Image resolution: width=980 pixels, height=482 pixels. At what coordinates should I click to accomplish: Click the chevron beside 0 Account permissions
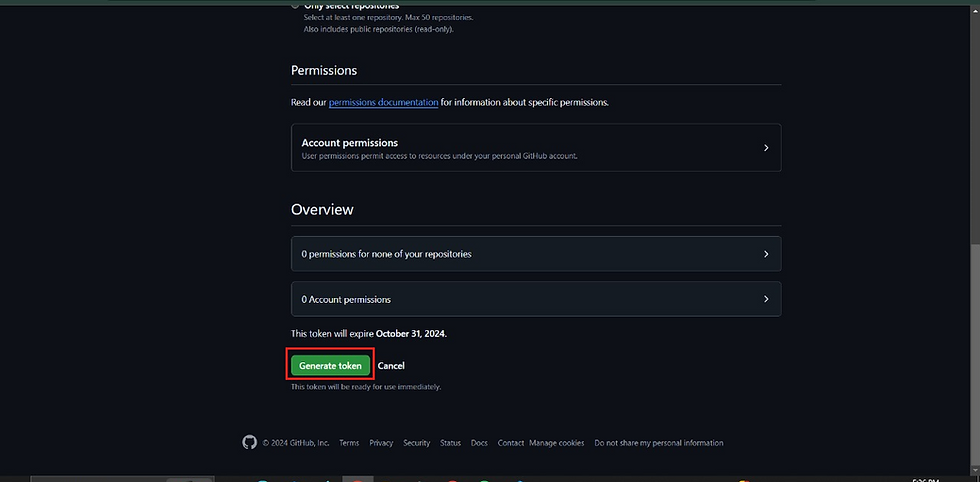pyautogui.click(x=766, y=299)
